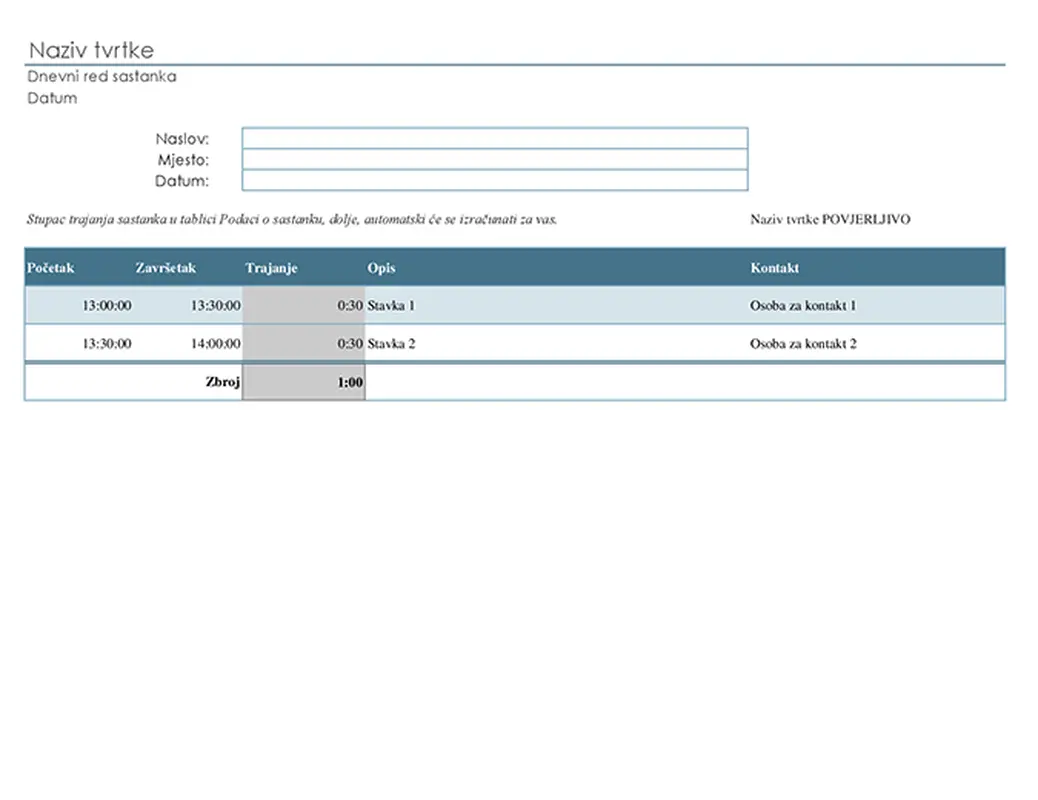Select the Početak column header
The height and width of the screenshot is (800, 1038).
(51, 268)
